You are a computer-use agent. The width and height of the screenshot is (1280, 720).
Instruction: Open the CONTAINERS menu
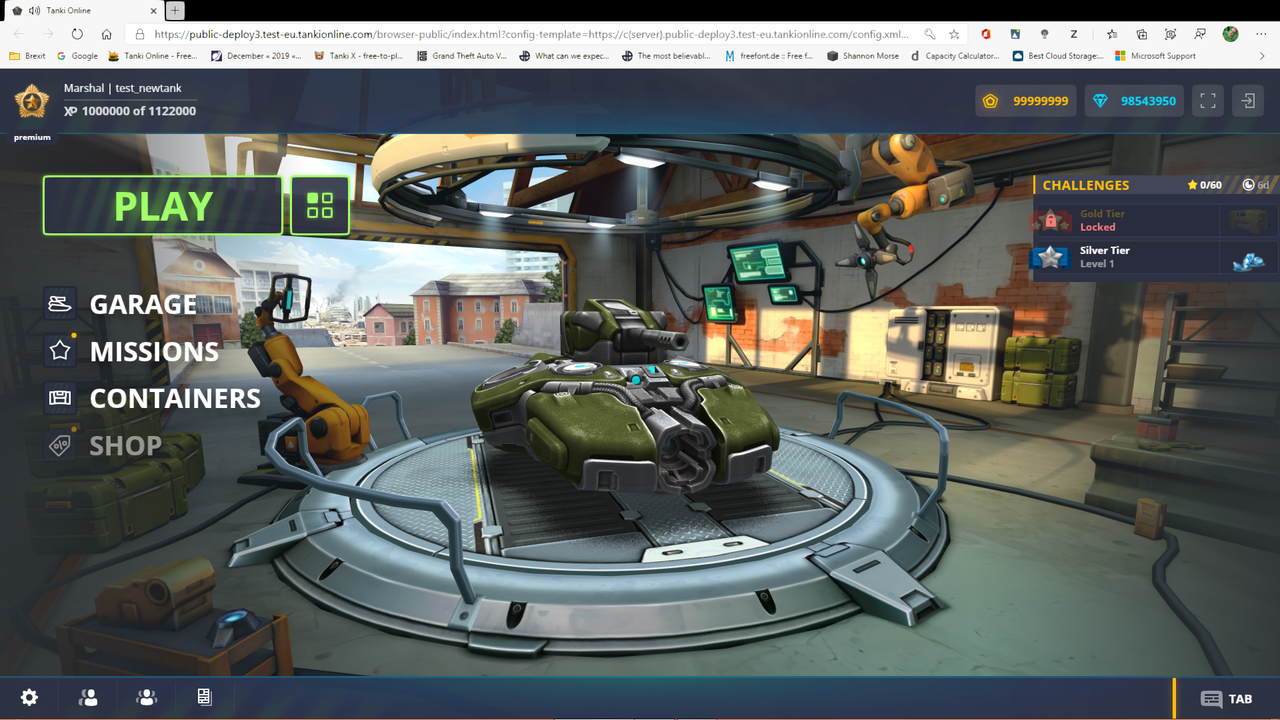click(x=175, y=398)
